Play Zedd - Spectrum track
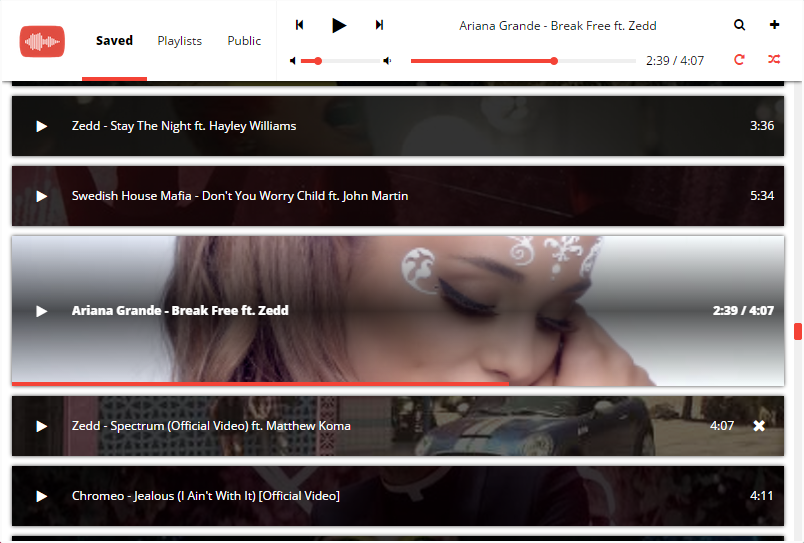The width and height of the screenshot is (804, 543). (x=42, y=427)
